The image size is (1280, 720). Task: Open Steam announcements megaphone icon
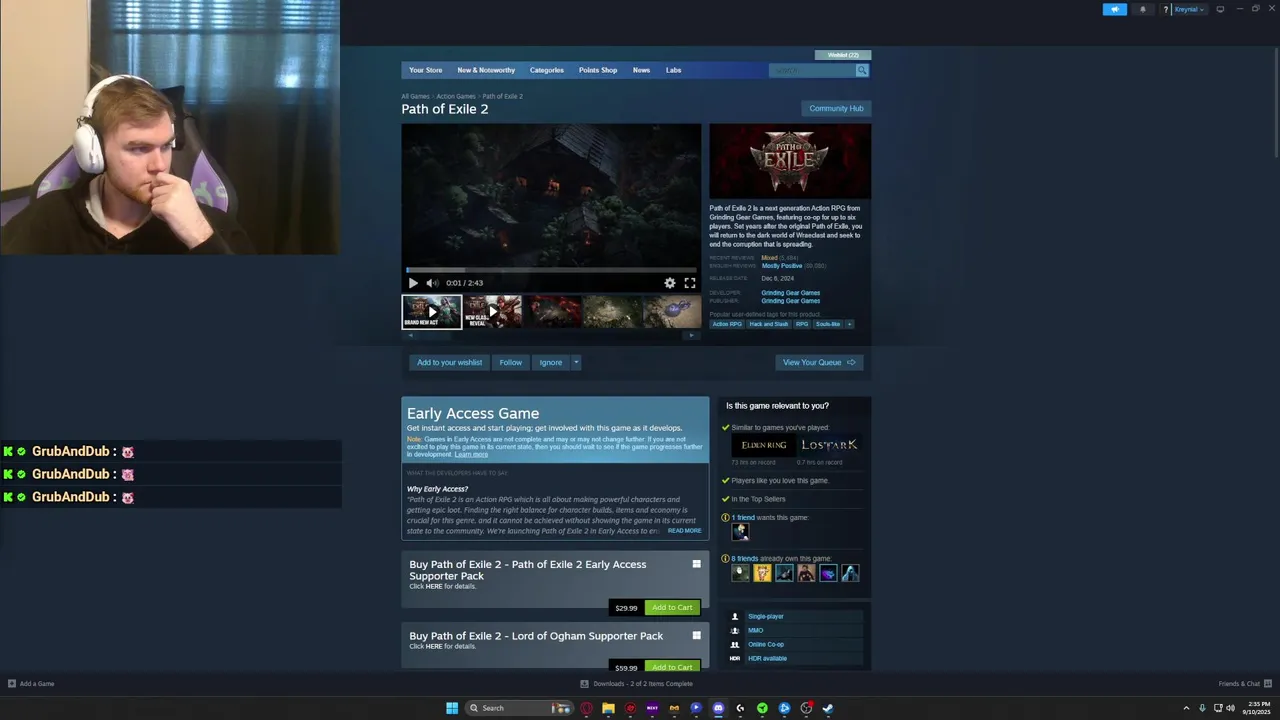click(1114, 9)
